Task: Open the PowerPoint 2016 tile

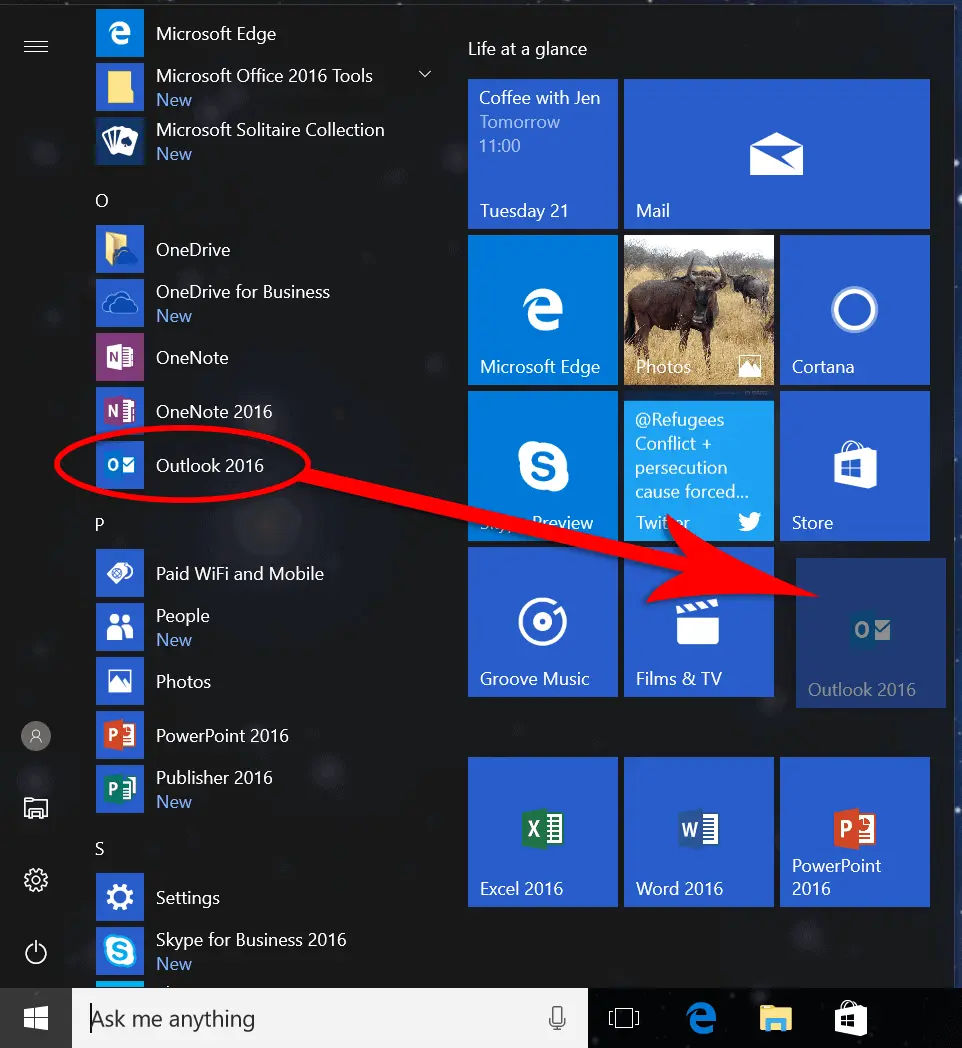Action: click(x=855, y=831)
